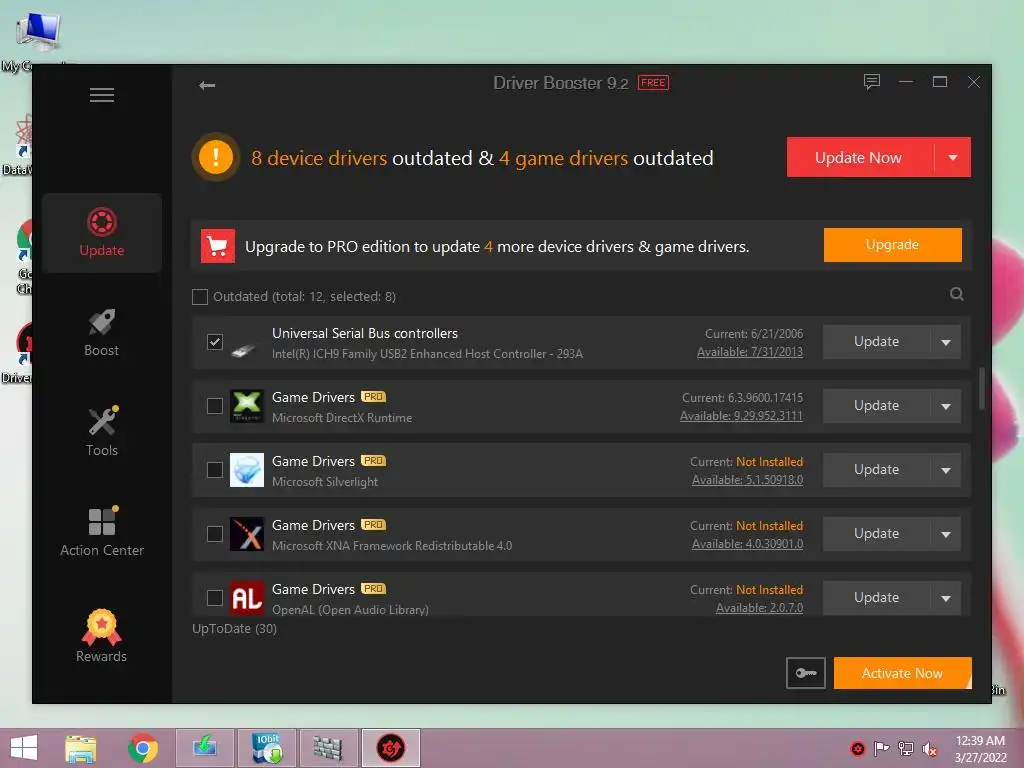The height and width of the screenshot is (768, 1024).
Task: Click the PRO badge on XNA Framework row
Action: pos(374,524)
